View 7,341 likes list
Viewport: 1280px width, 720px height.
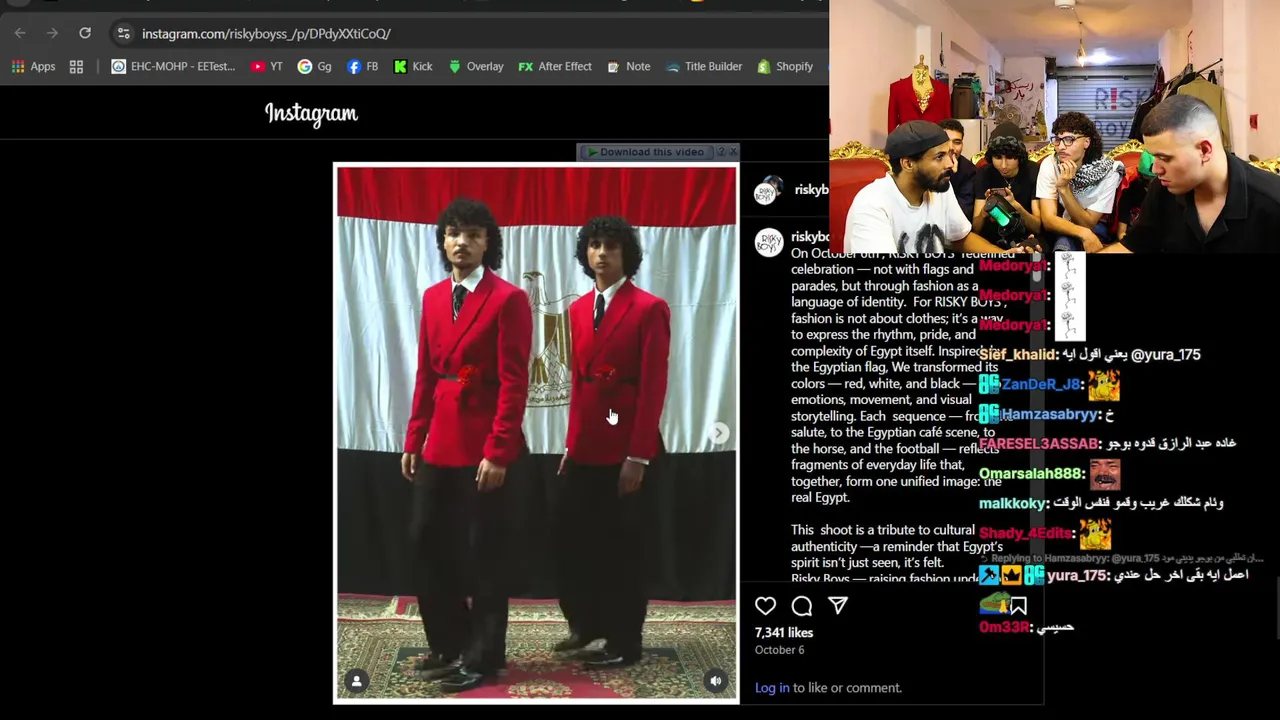pyautogui.click(x=784, y=632)
